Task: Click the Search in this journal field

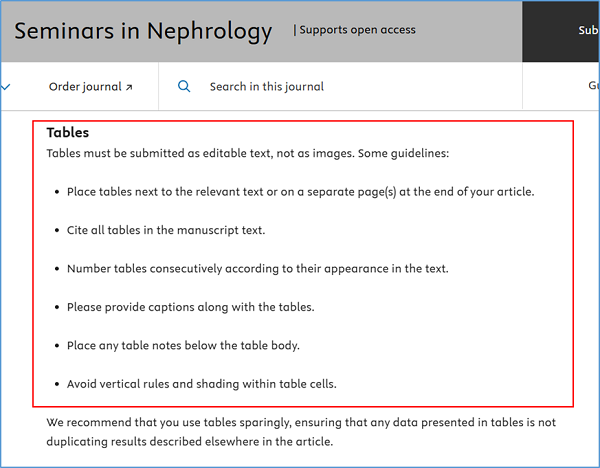Action: (x=267, y=87)
